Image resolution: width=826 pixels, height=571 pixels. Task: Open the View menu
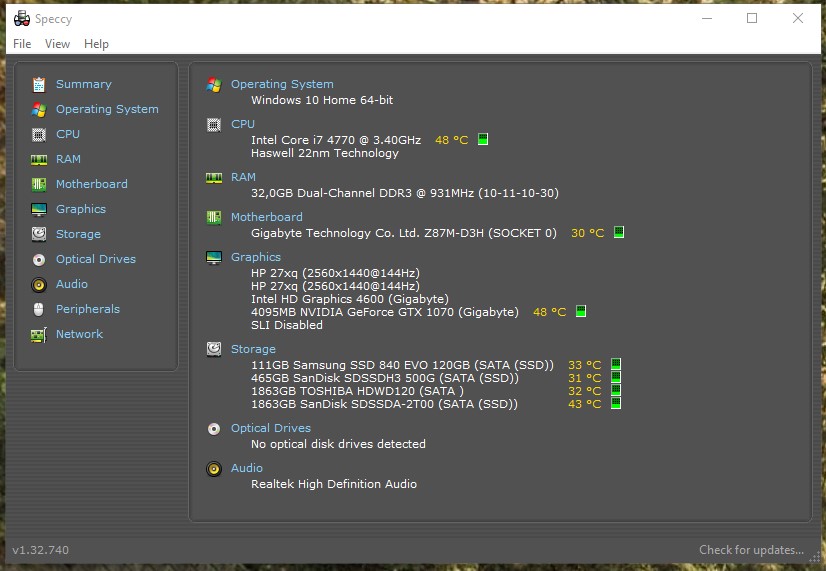[57, 44]
